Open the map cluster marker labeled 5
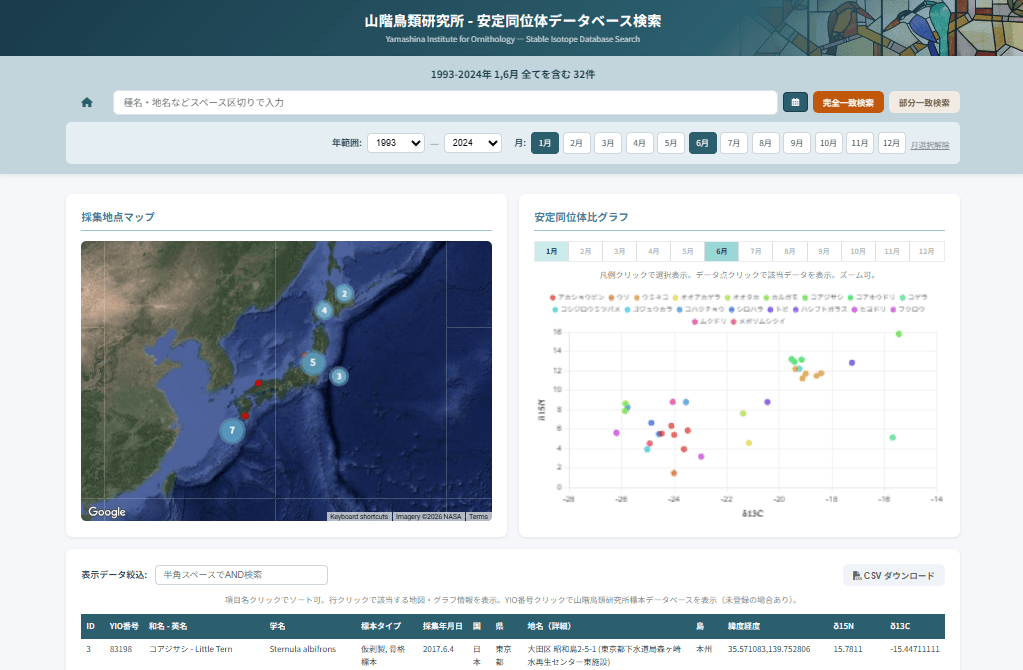Image resolution: width=1023 pixels, height=670 pixels. 313,362
